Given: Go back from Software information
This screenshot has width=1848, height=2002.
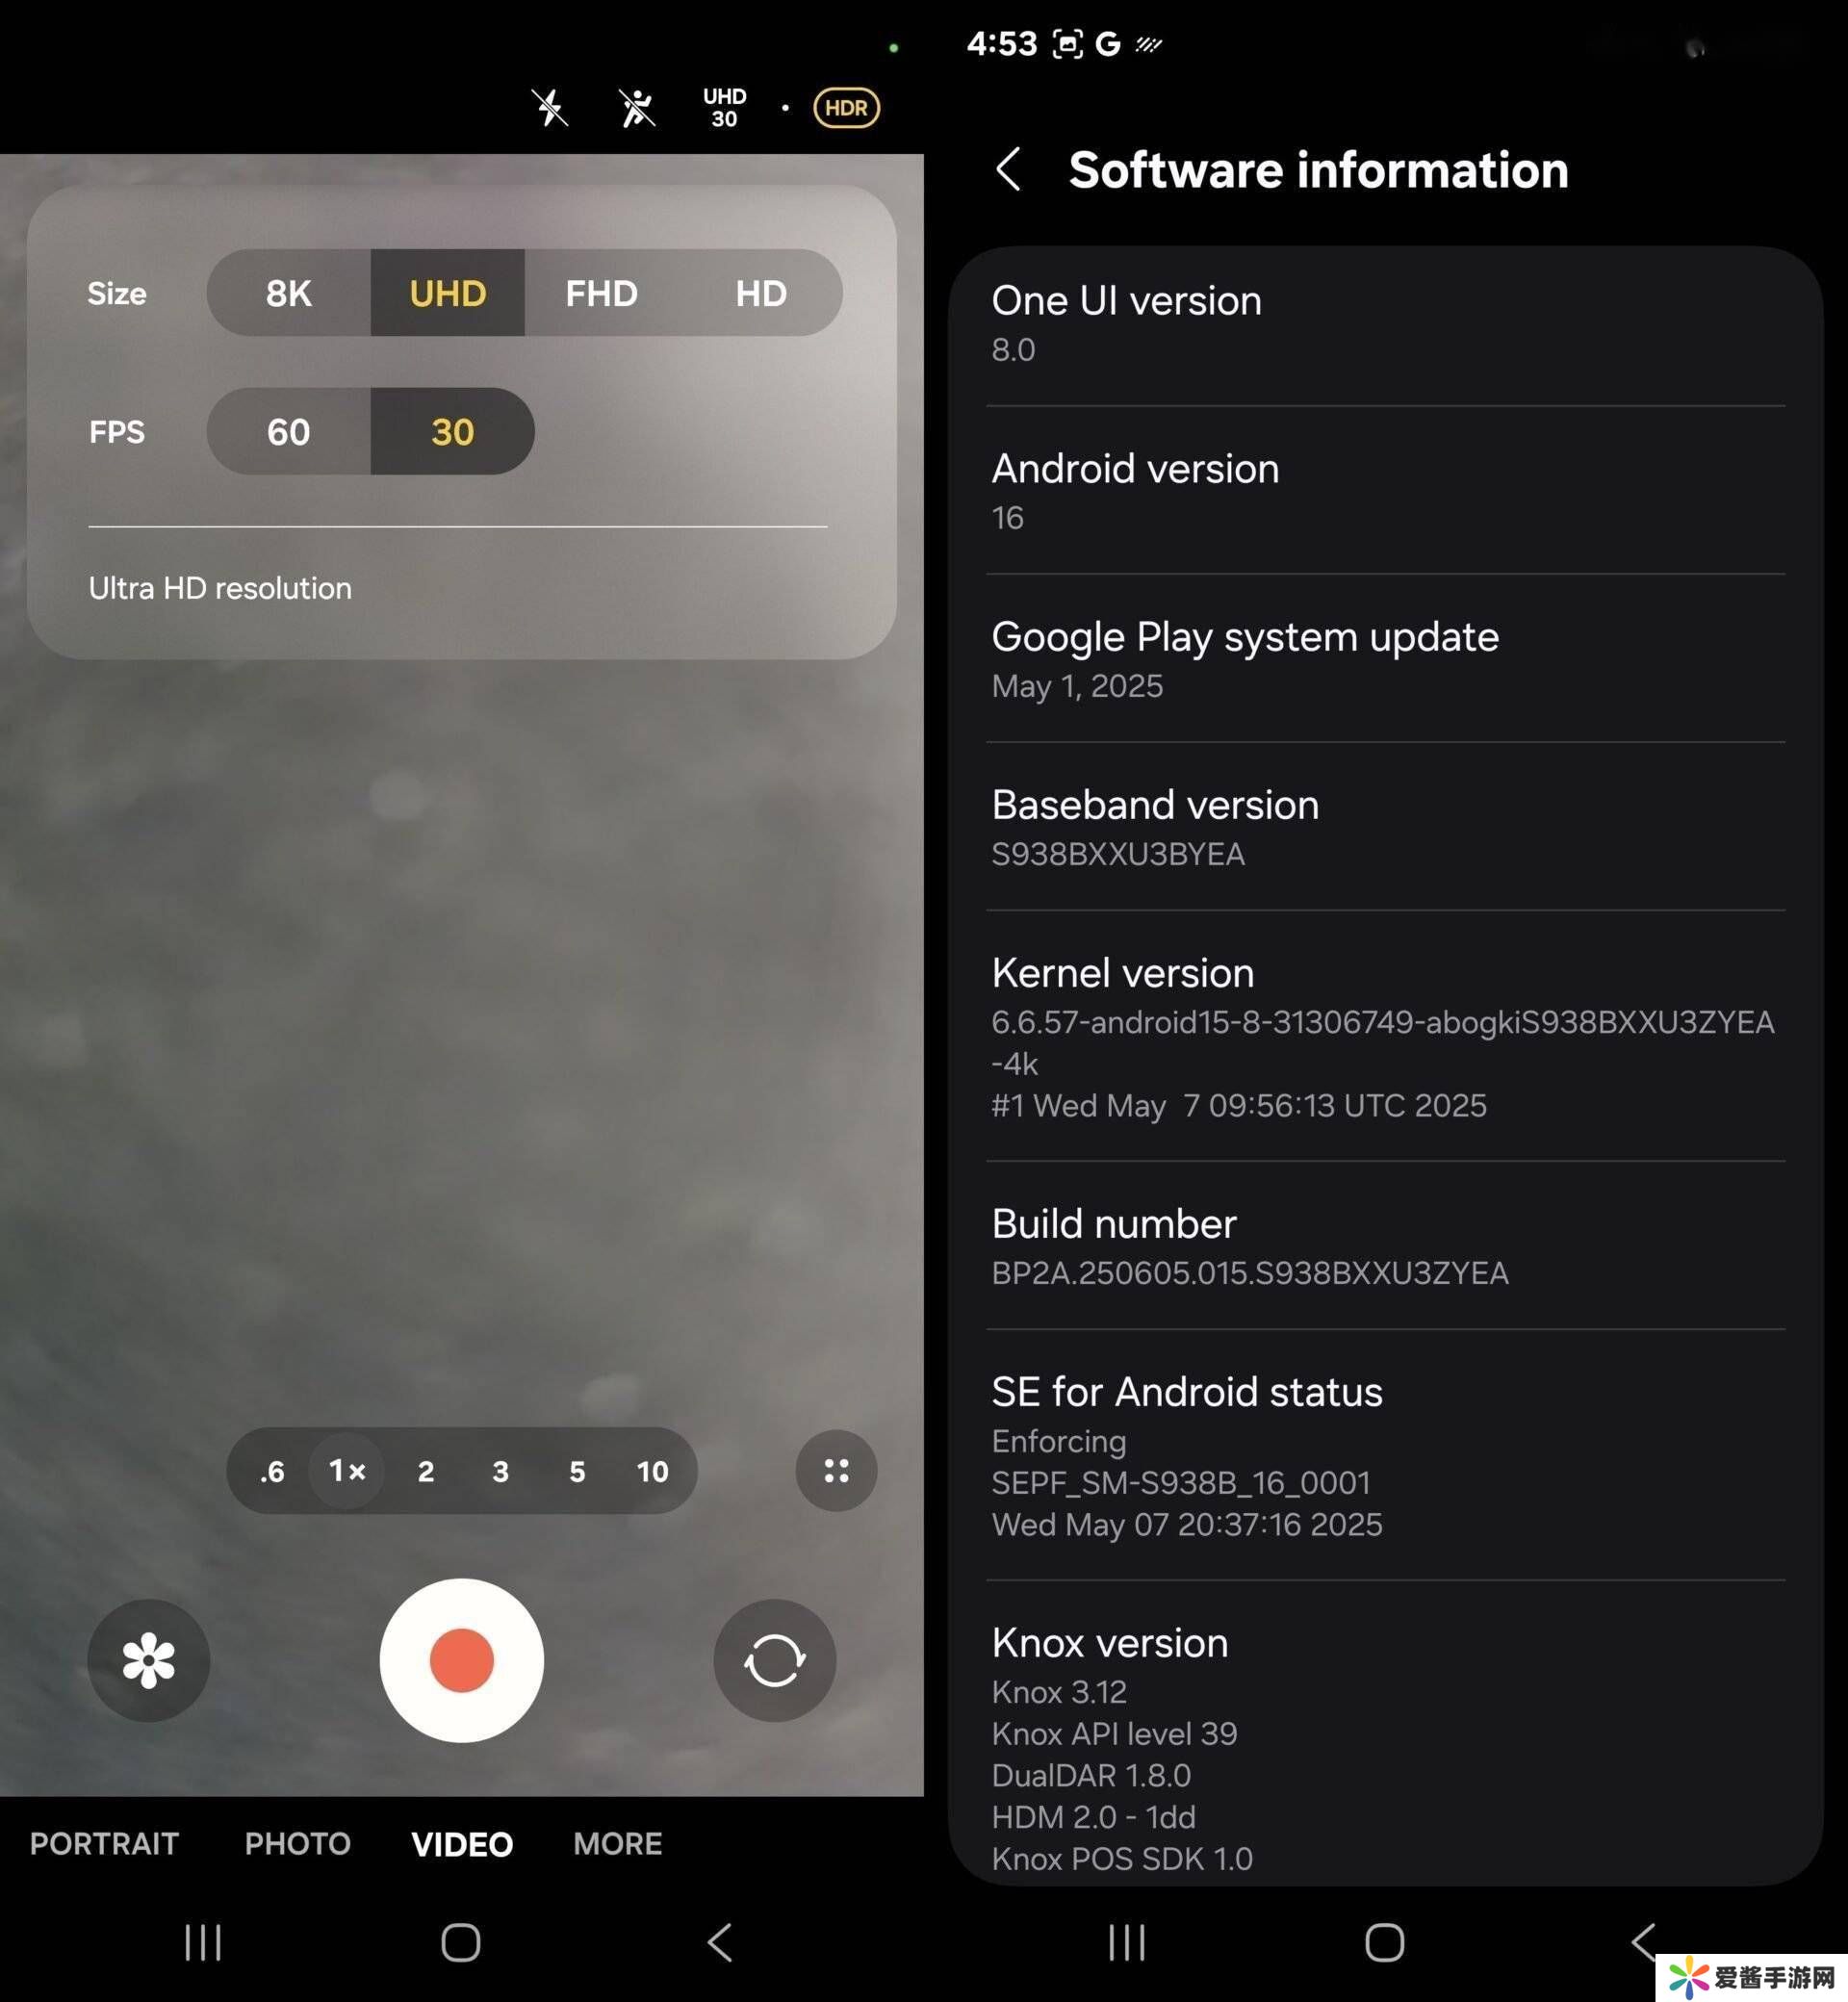Looking at the screenshot, I should point(1008,169).
